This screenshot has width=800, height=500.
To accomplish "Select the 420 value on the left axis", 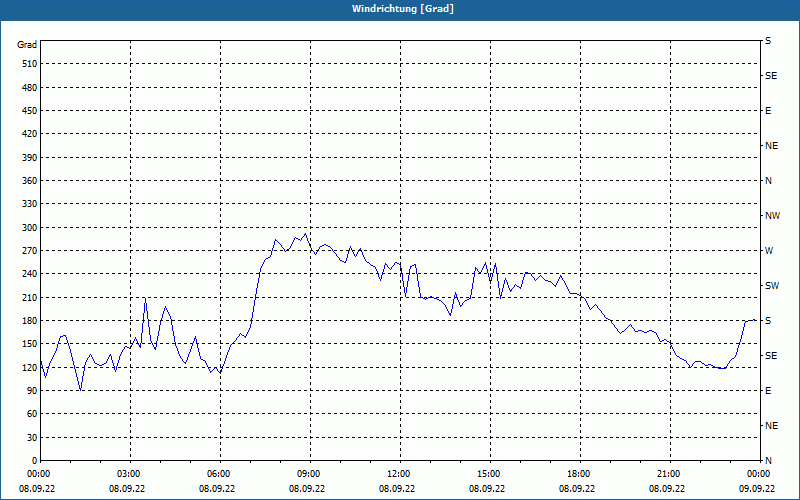I will pos(30,134).
